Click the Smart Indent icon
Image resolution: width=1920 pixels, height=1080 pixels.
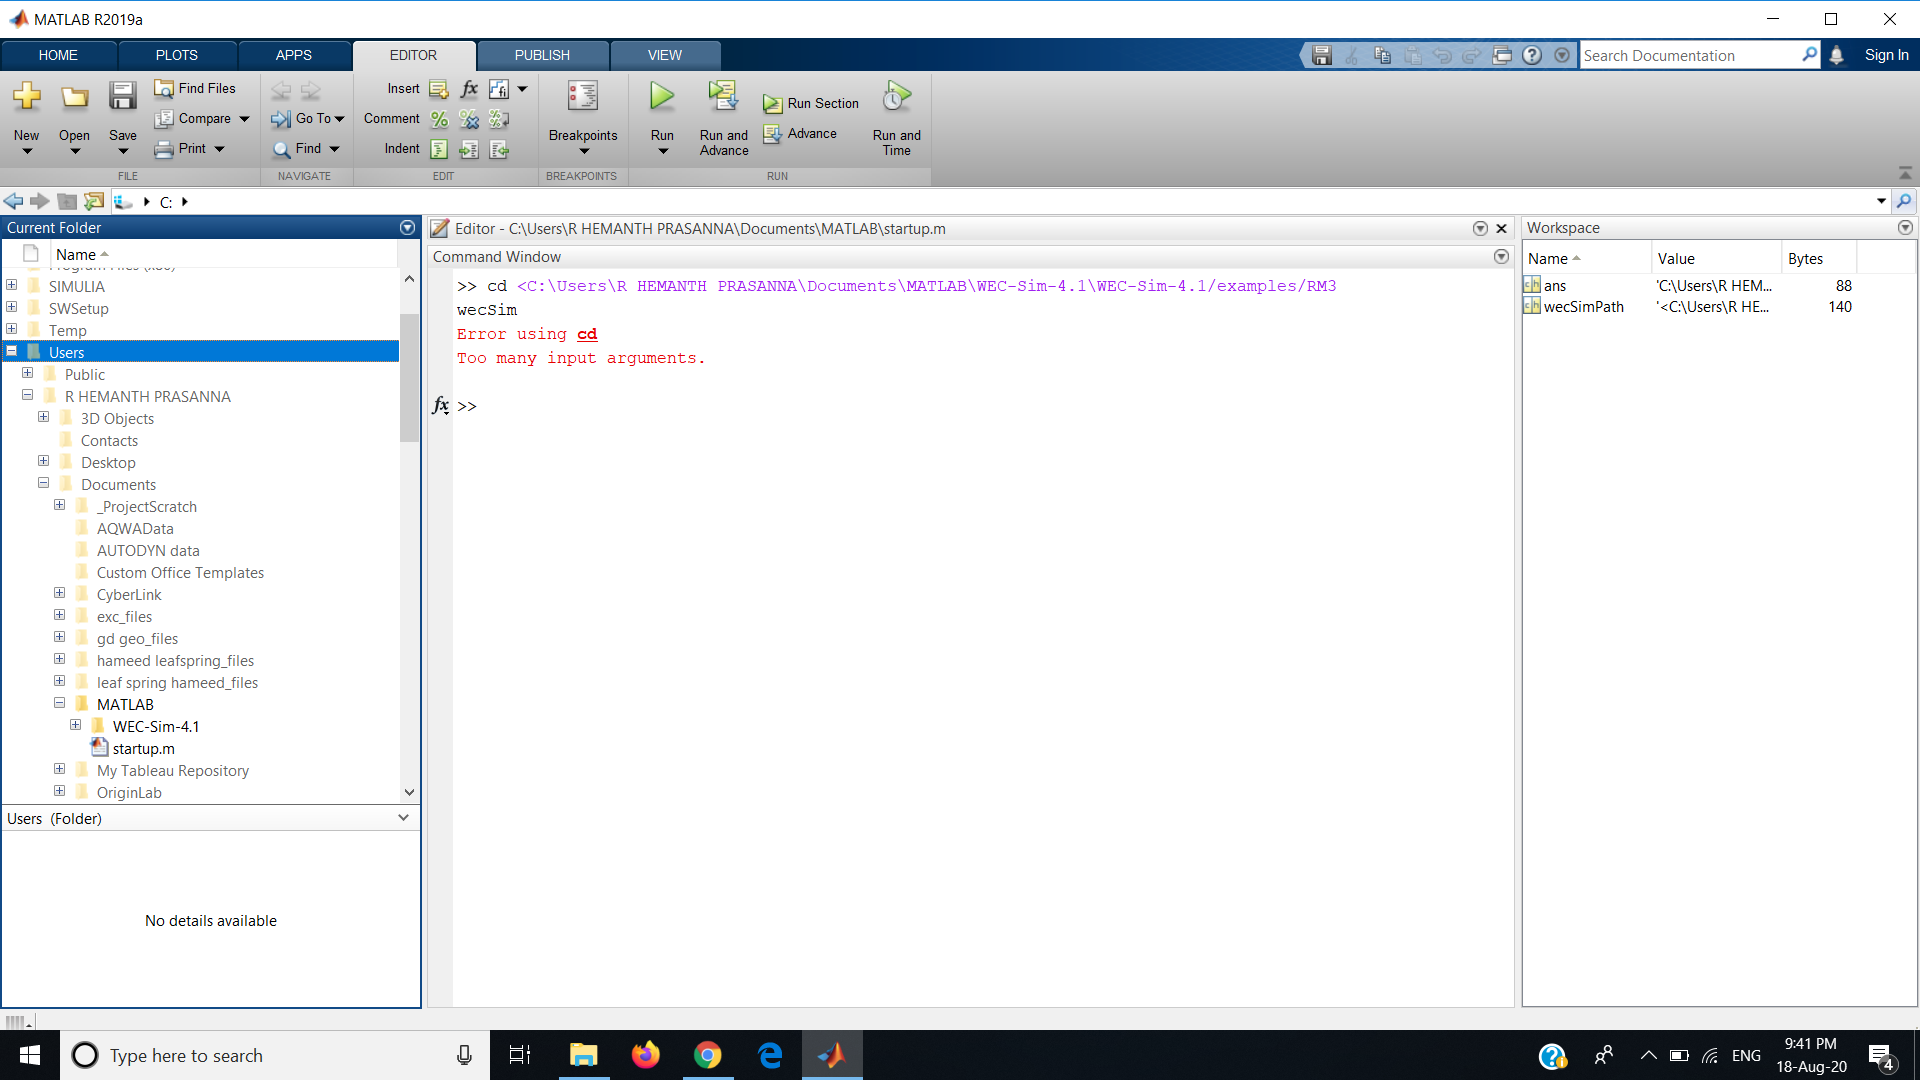pos(439,149)
